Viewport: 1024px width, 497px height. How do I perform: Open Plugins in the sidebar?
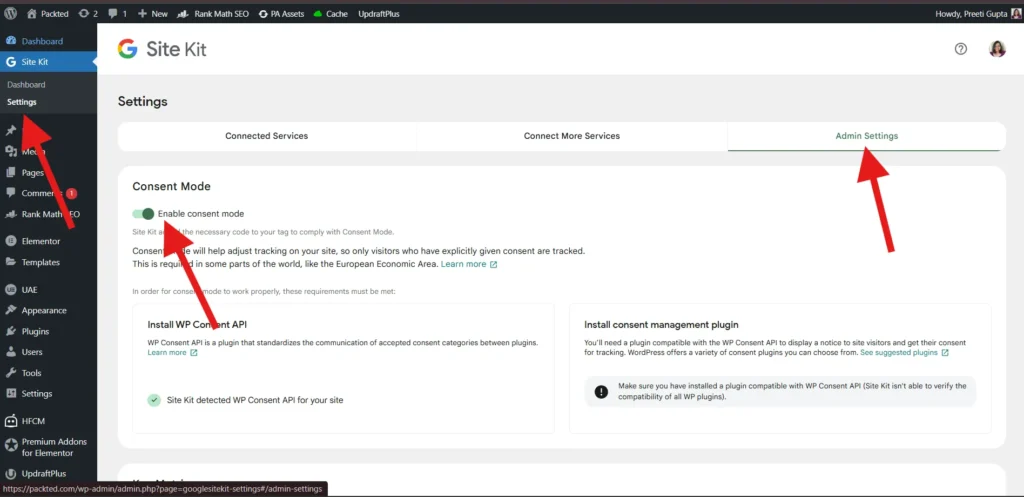35,331
